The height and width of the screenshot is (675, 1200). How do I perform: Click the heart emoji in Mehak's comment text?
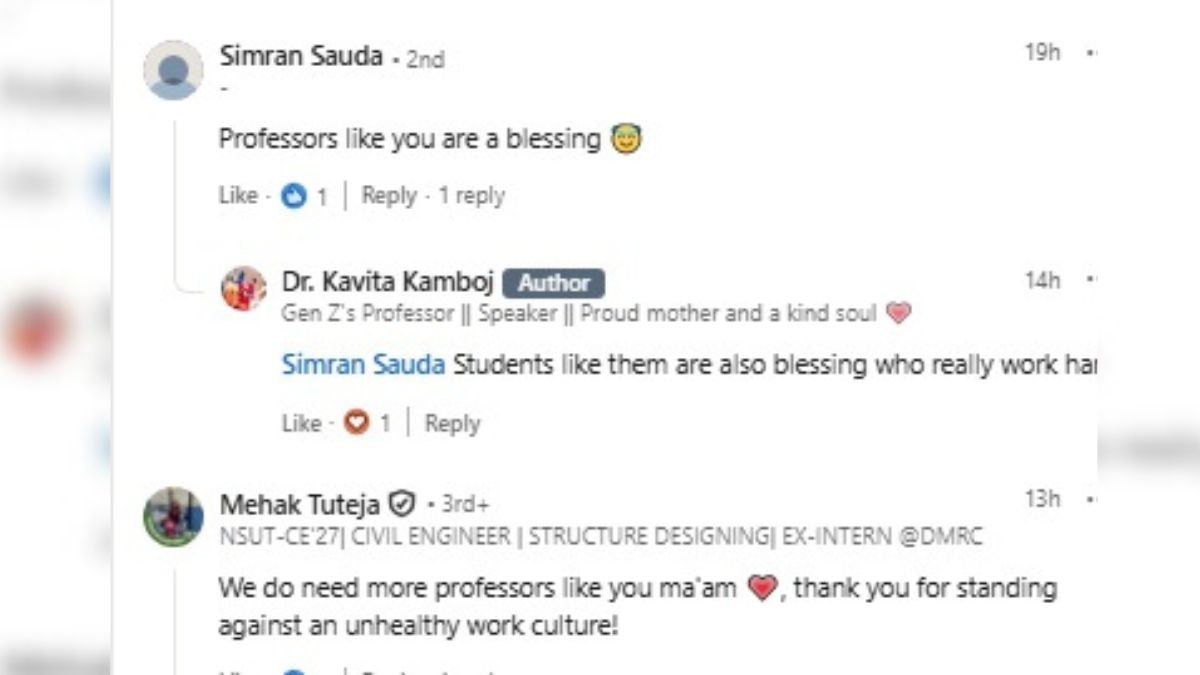click(761, 588)
